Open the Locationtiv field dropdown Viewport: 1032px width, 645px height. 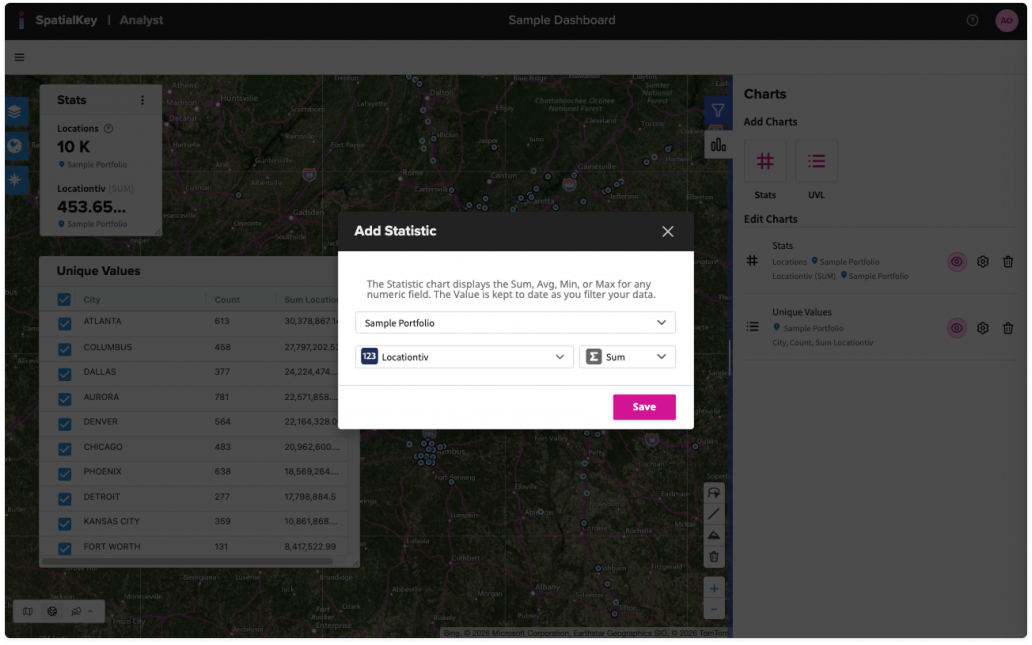click(x=463, y=356)
